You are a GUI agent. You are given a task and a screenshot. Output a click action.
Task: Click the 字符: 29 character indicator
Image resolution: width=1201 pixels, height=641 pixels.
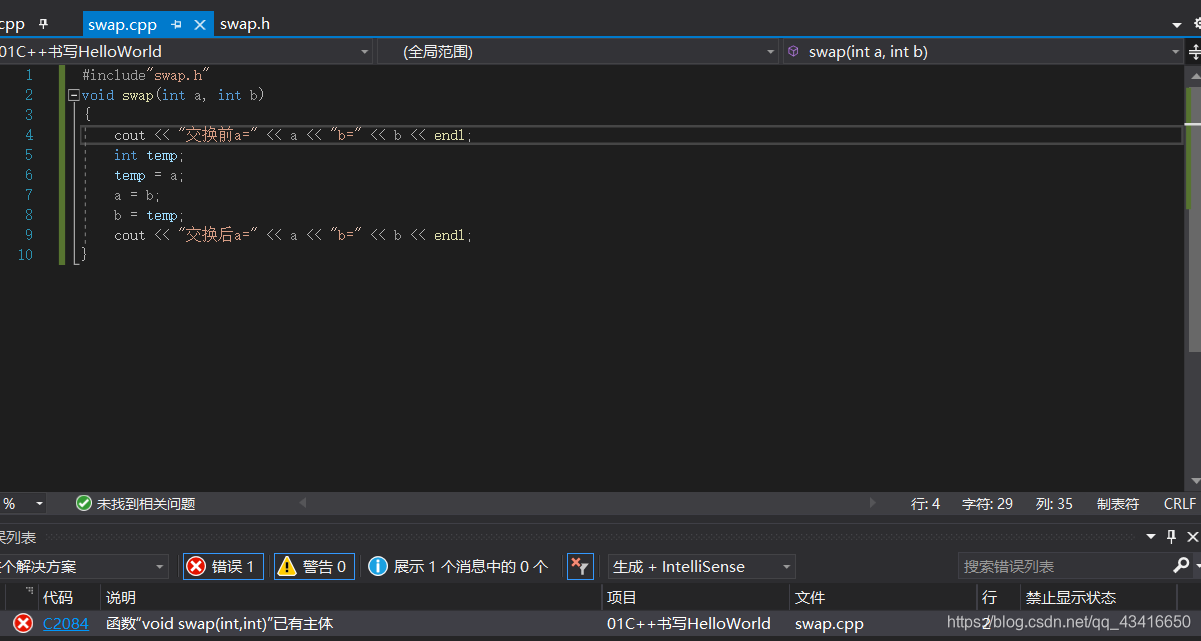point(987,504)
